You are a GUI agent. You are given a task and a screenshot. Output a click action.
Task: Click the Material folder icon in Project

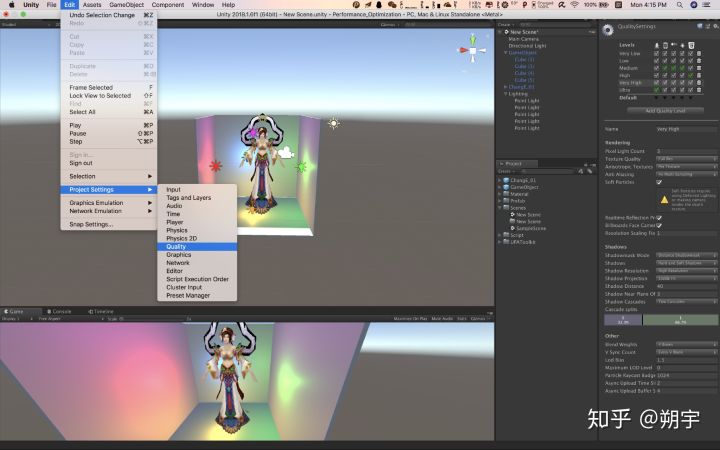pyautogui.click(x=506, y=194)
